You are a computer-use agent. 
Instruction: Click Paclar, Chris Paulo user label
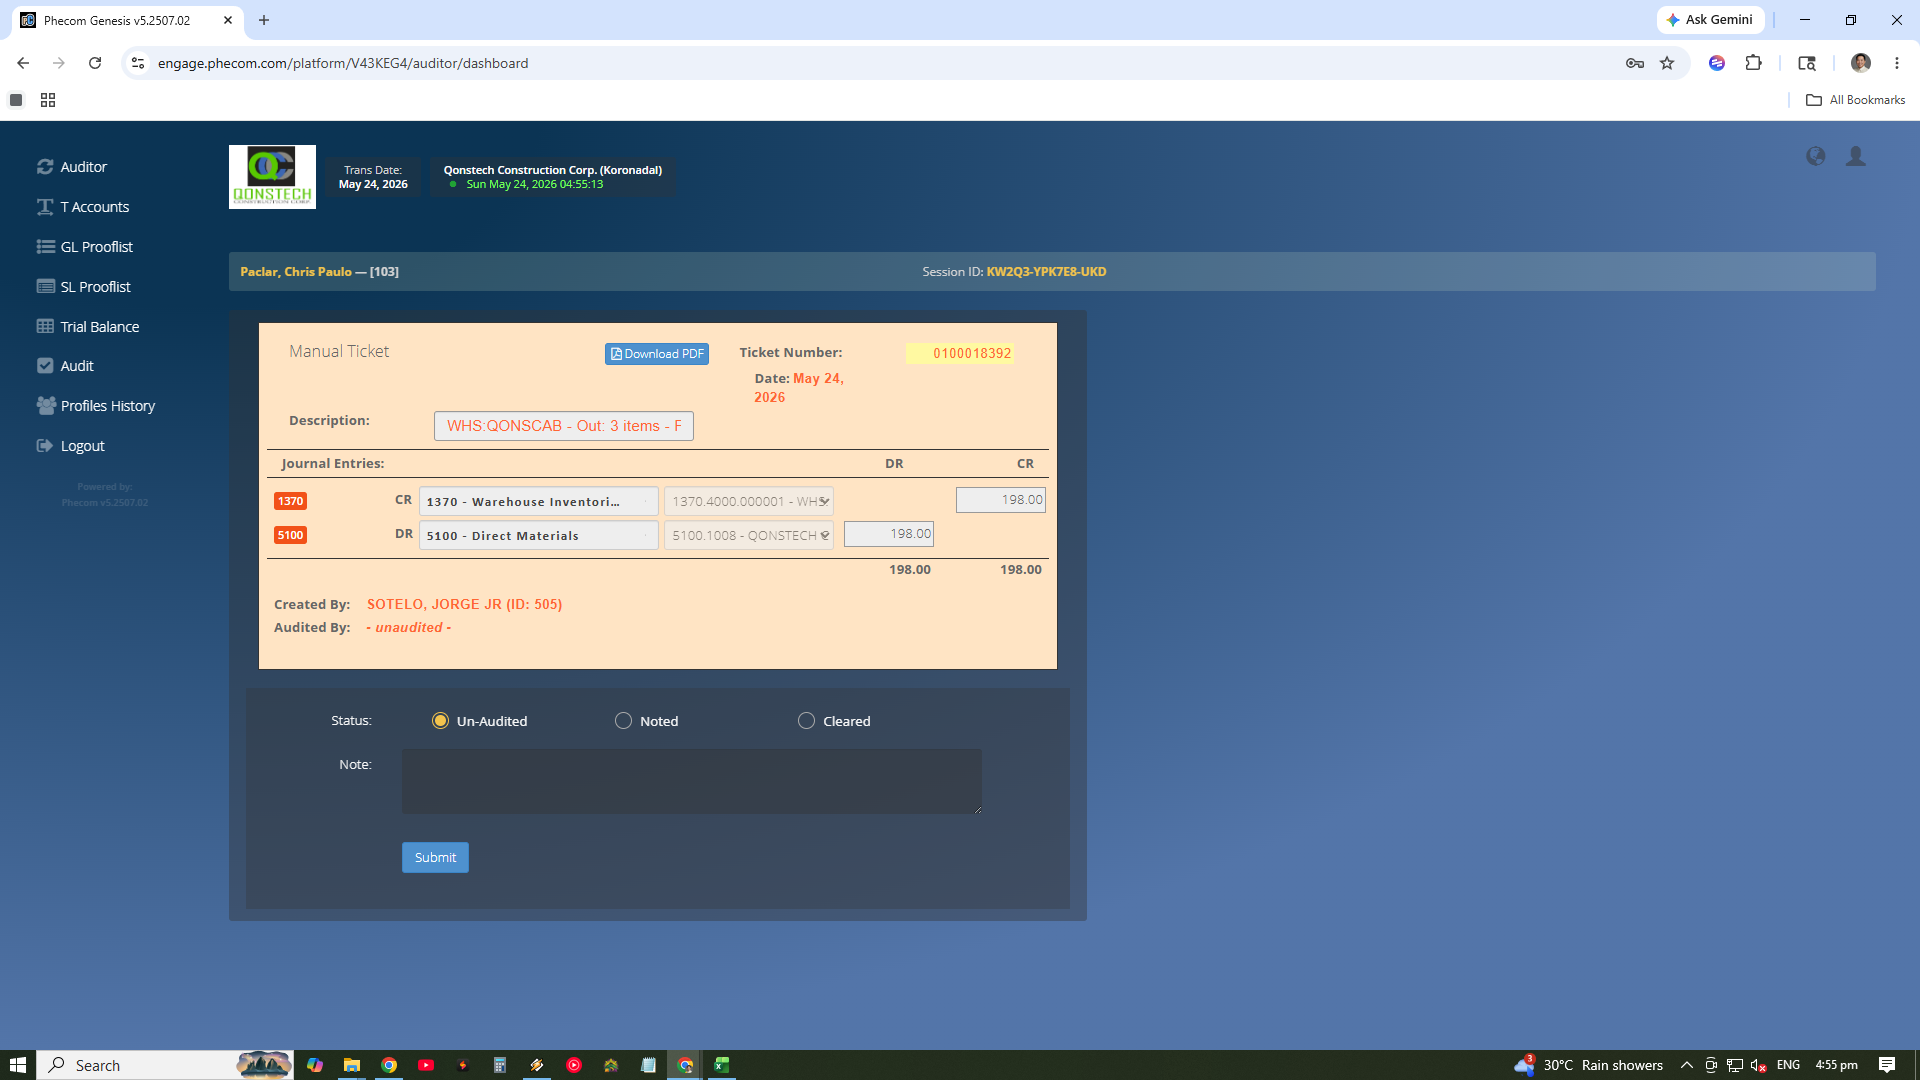pos(296,272)
